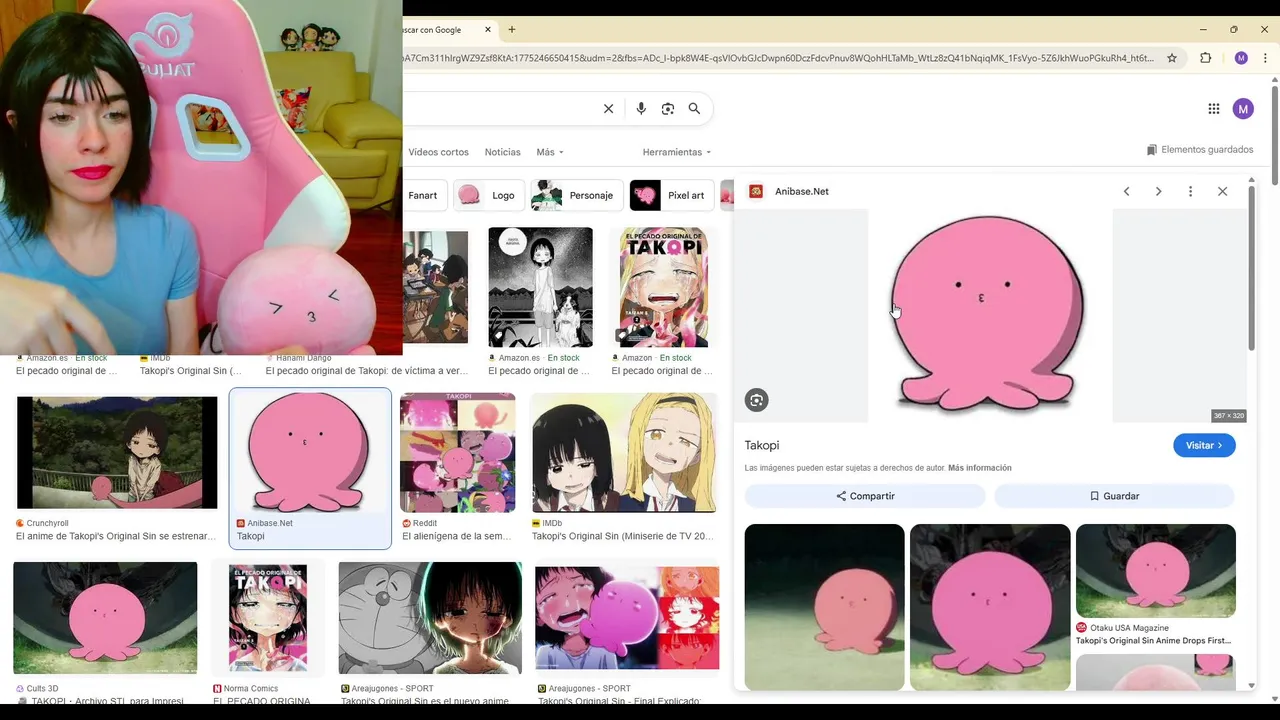Open the Google apps grid
Screen dimensions: 1280x720
pos(1213,109)
